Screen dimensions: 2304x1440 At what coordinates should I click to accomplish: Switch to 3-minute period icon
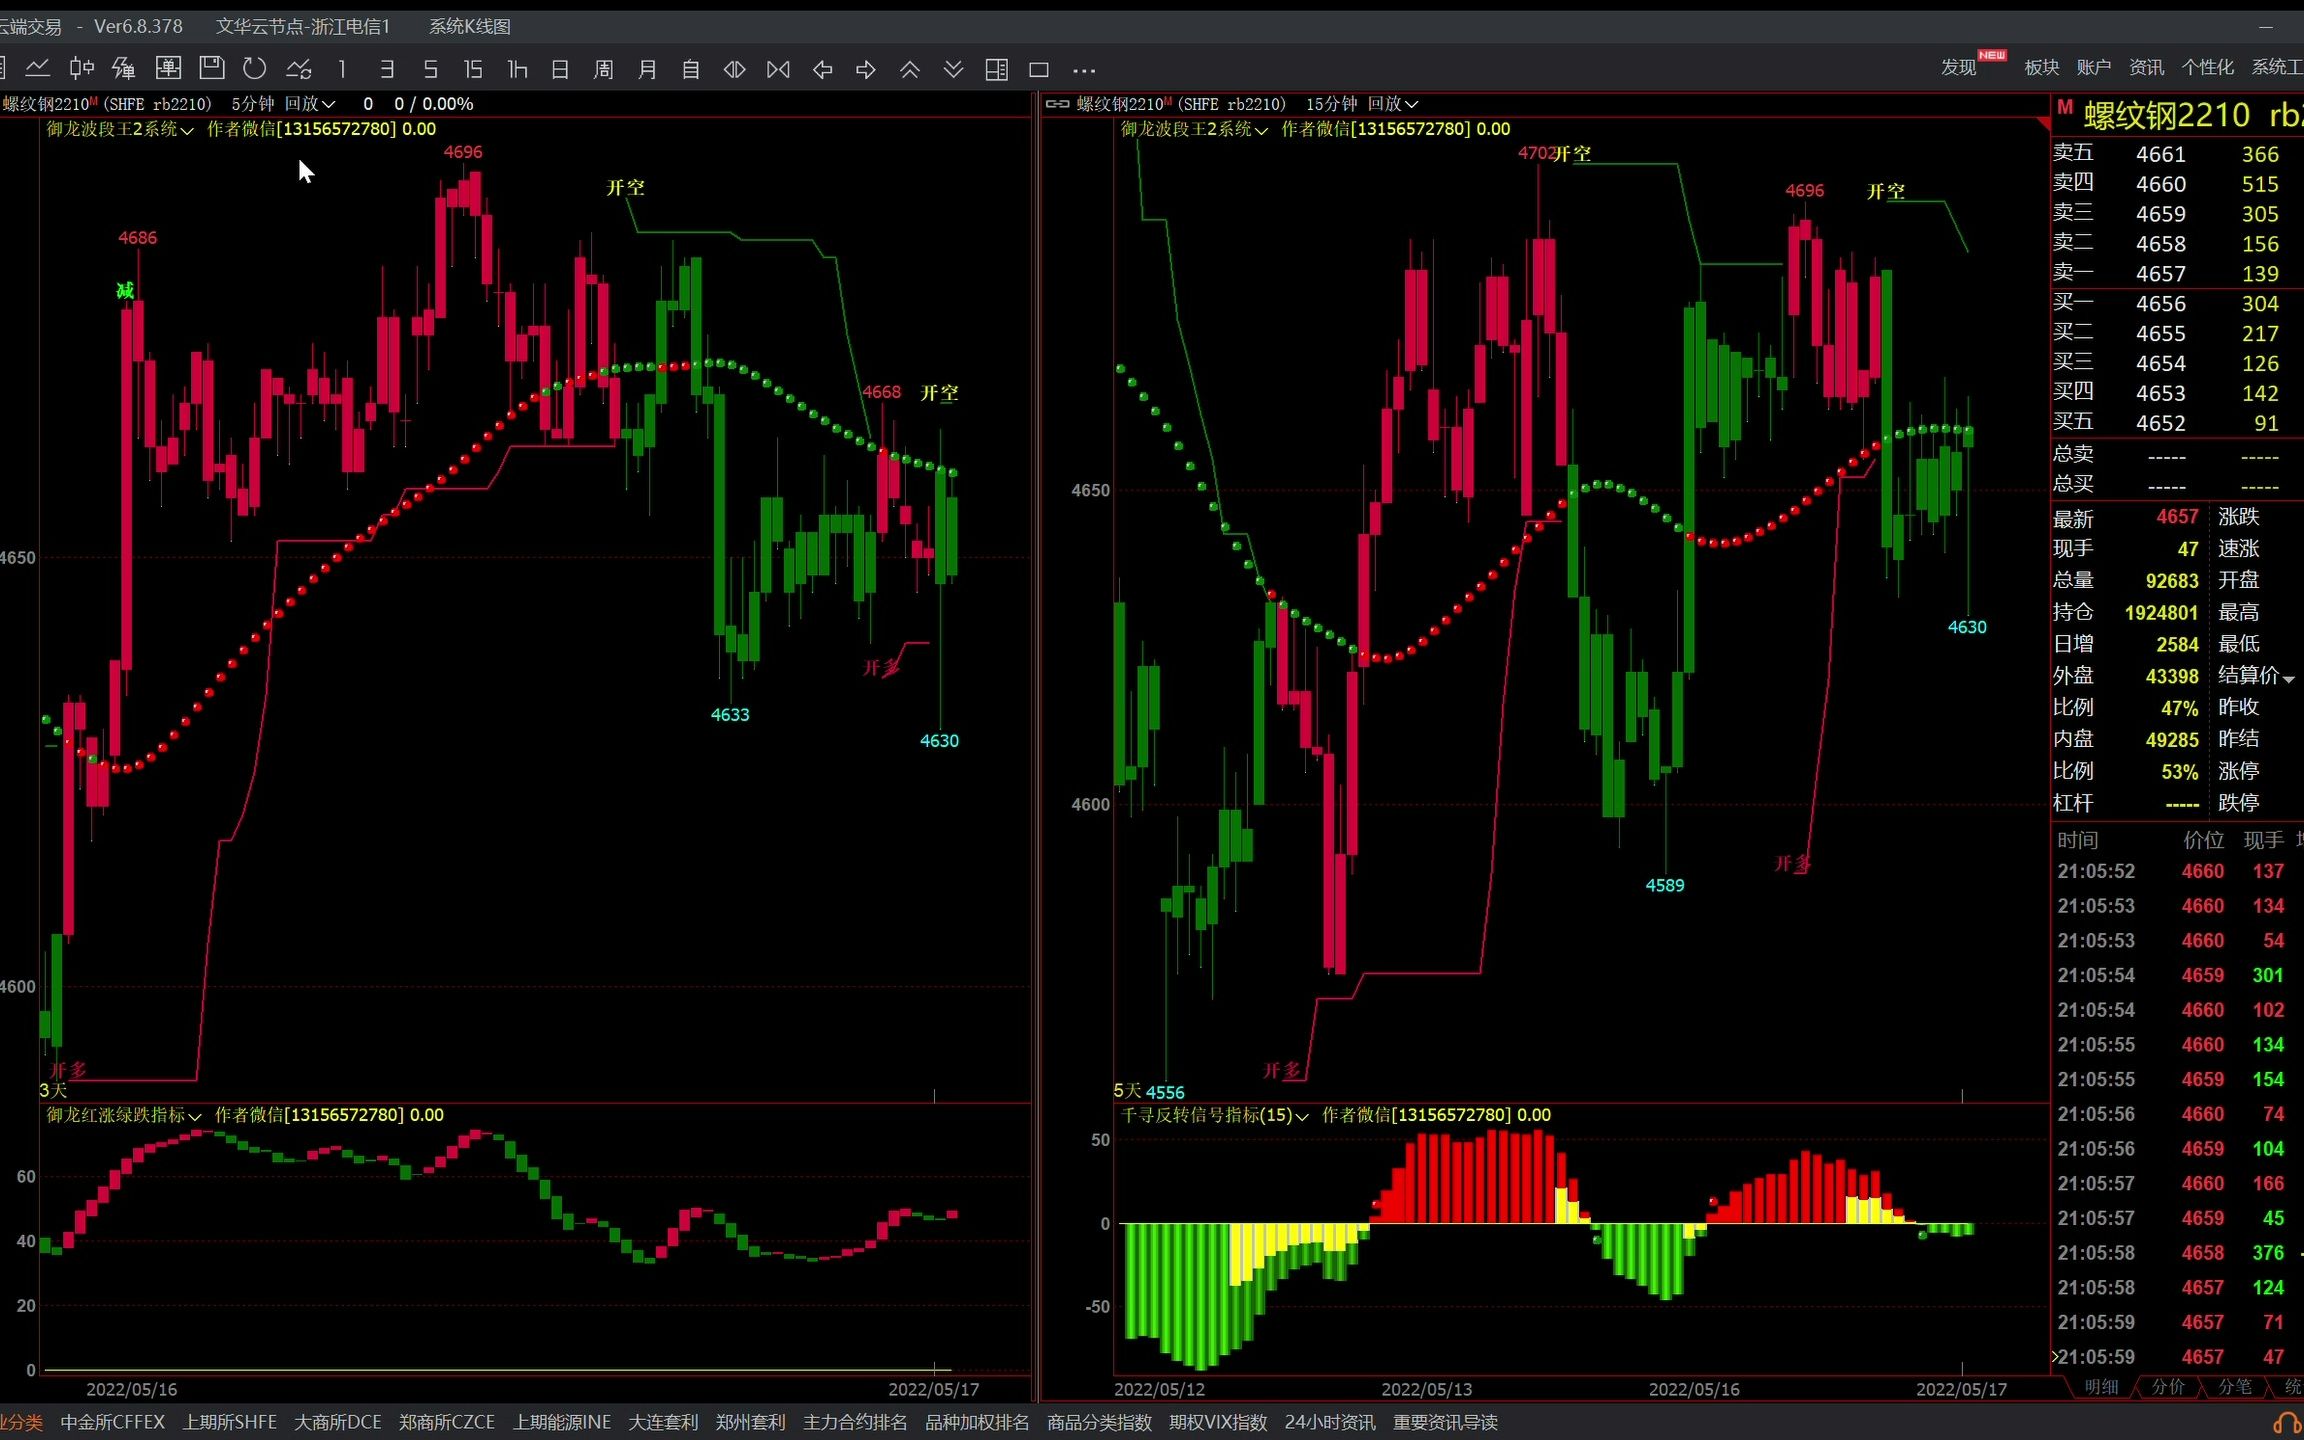(x=386, y=69)
